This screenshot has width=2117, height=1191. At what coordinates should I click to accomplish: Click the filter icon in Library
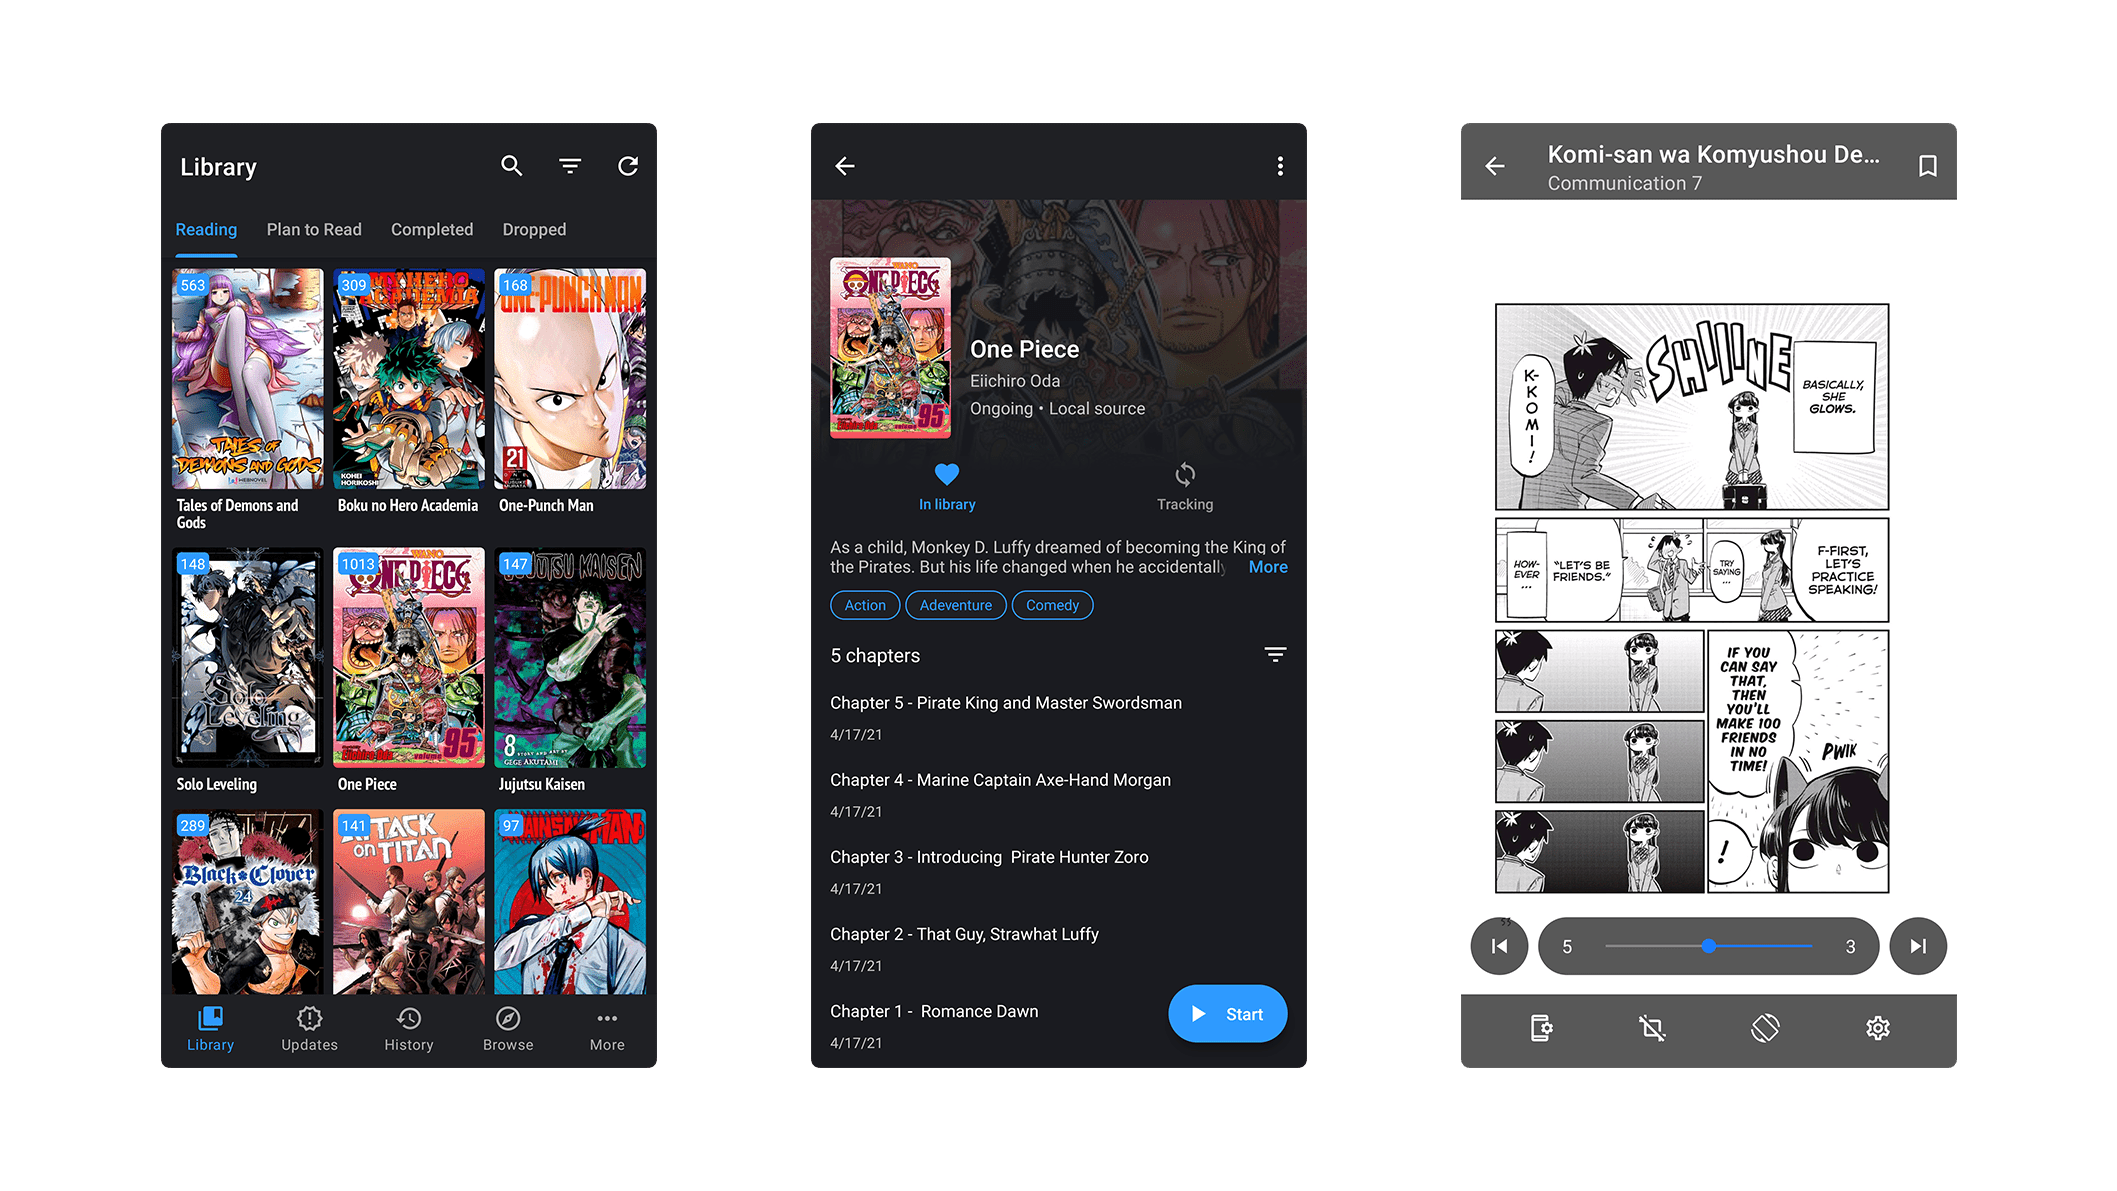pos(569,166)
